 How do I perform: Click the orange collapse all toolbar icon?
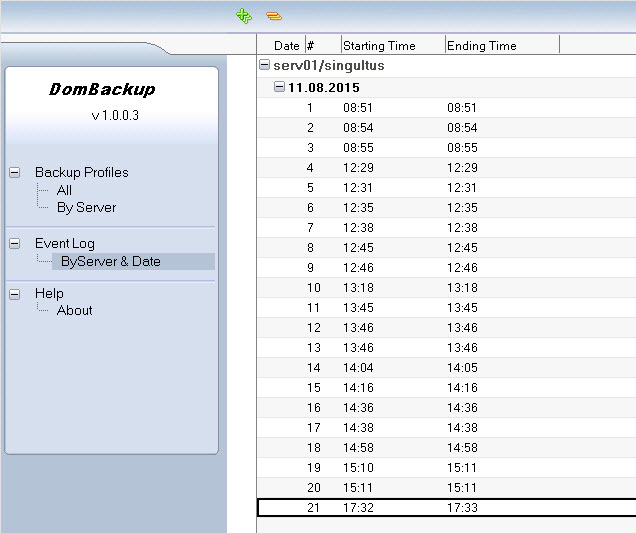click(x=273, y=16)
